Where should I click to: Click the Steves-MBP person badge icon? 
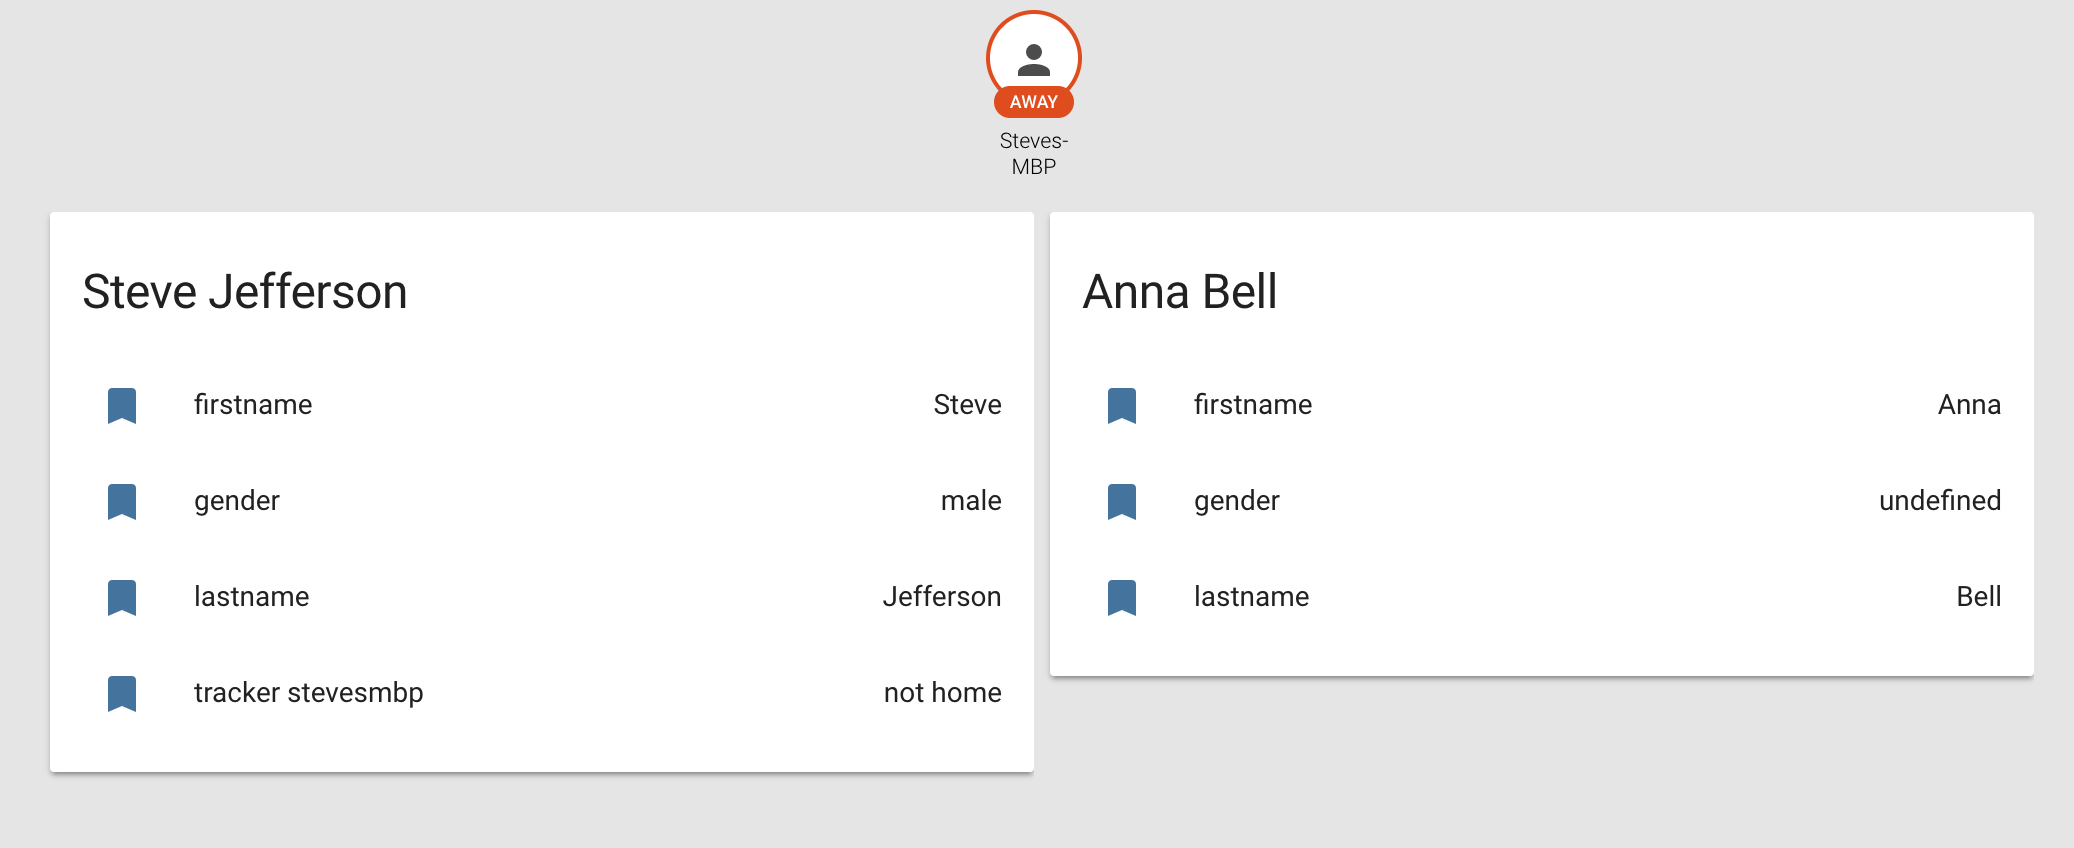coord(1033,58)
